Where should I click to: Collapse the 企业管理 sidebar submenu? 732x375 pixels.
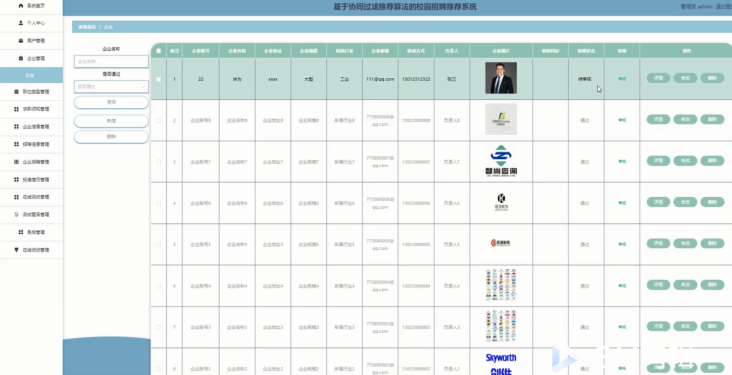coord(31,58)
